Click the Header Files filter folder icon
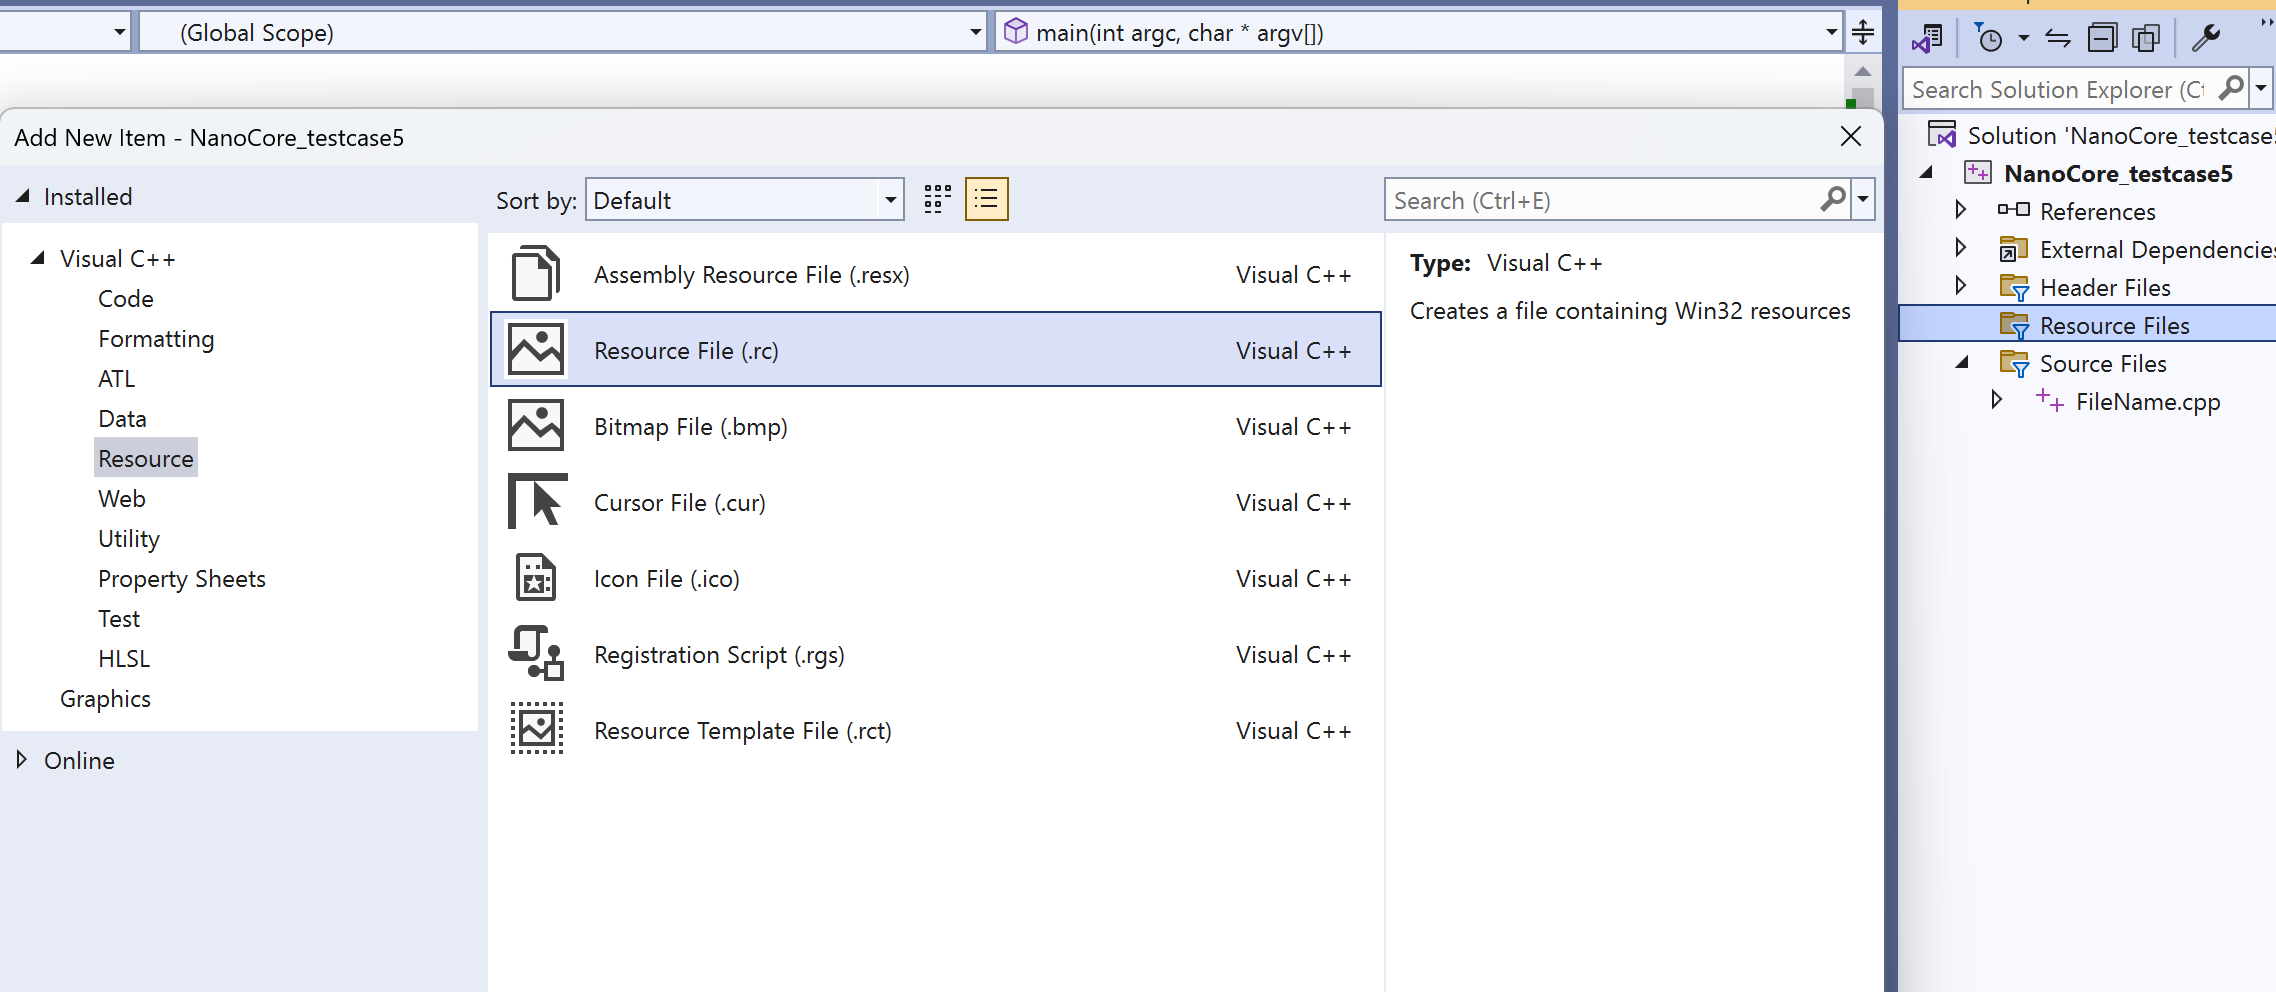 click(x=2013, y=287)
